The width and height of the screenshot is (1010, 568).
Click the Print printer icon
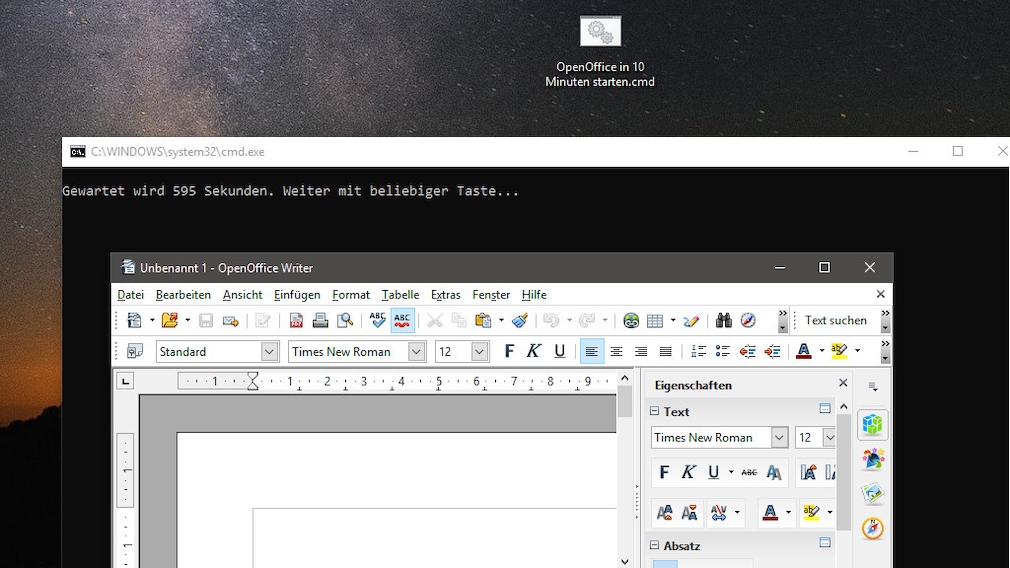tap(320, 320)
